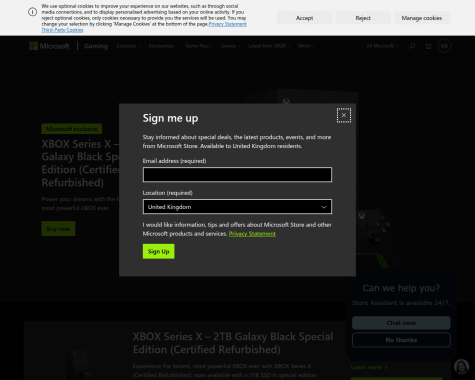
Task: Close the Sign me up dialog
Action: tap(344, 115)
